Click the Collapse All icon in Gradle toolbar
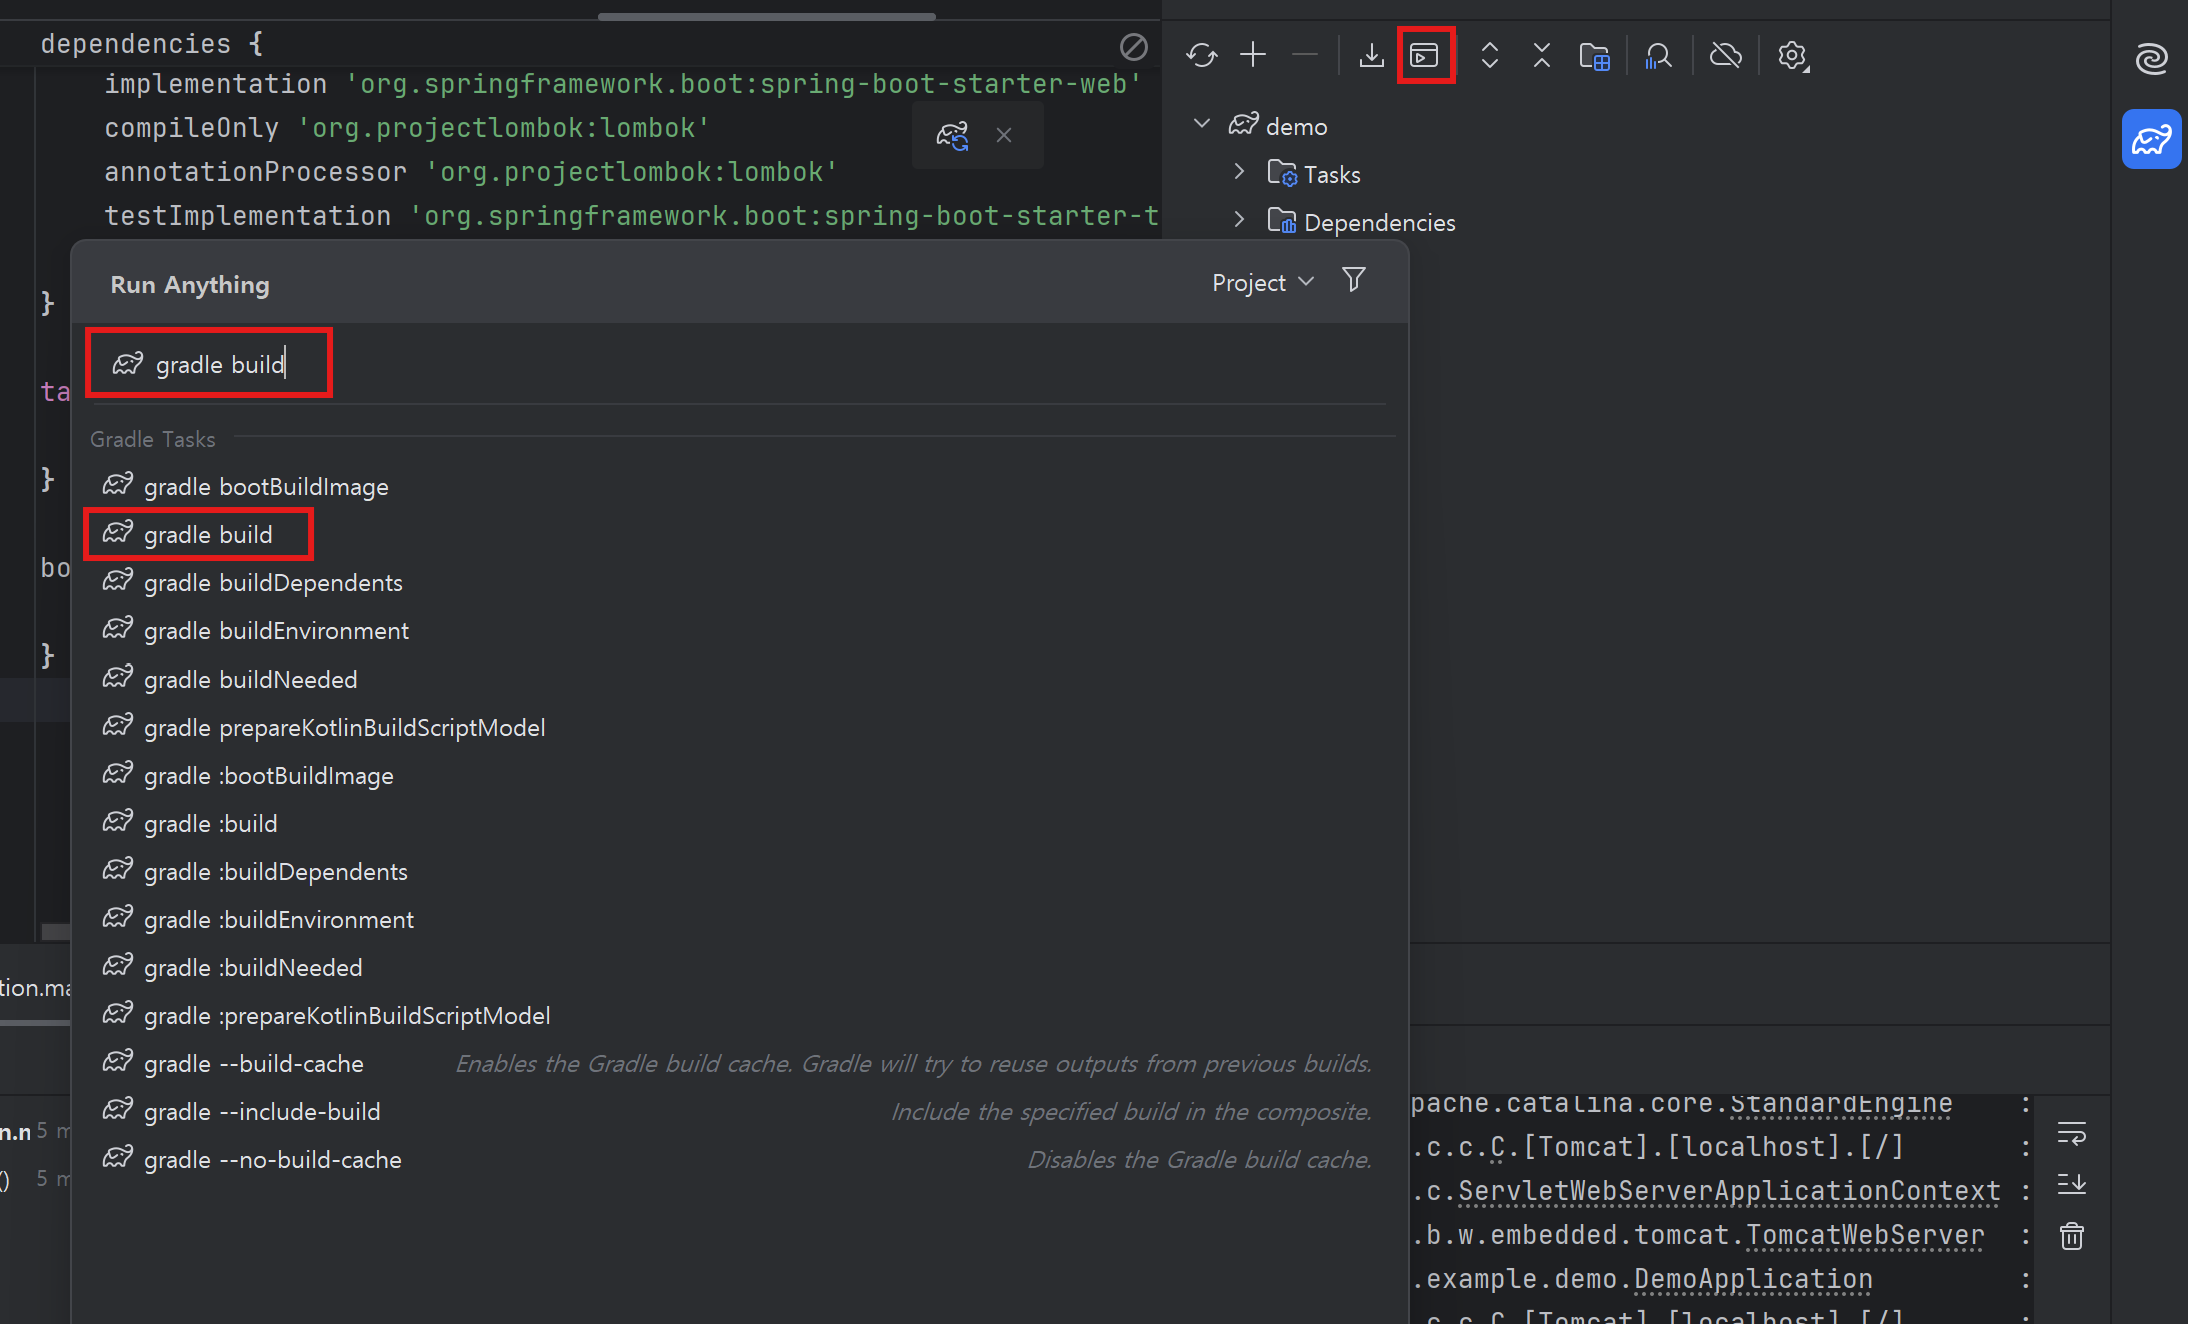The height and width of the screenshot is (1324, 2188). tap(1541, 55)
